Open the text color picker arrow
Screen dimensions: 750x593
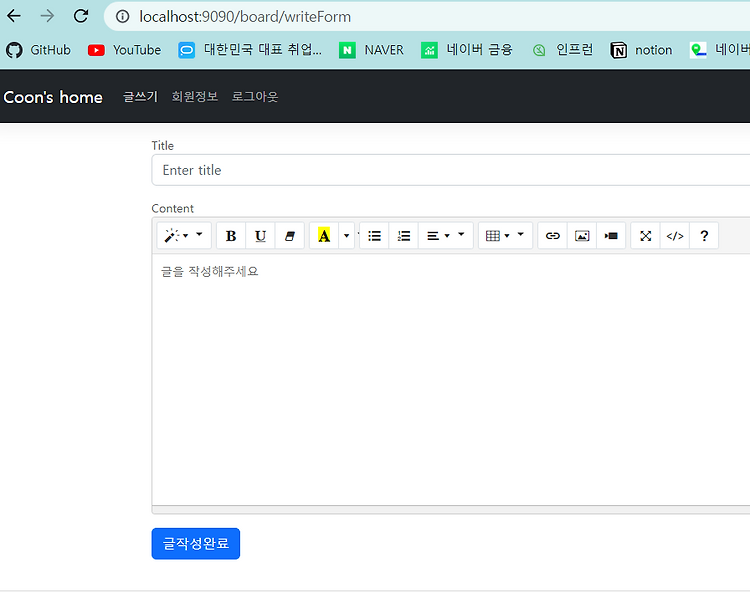(x=346, y=235)
